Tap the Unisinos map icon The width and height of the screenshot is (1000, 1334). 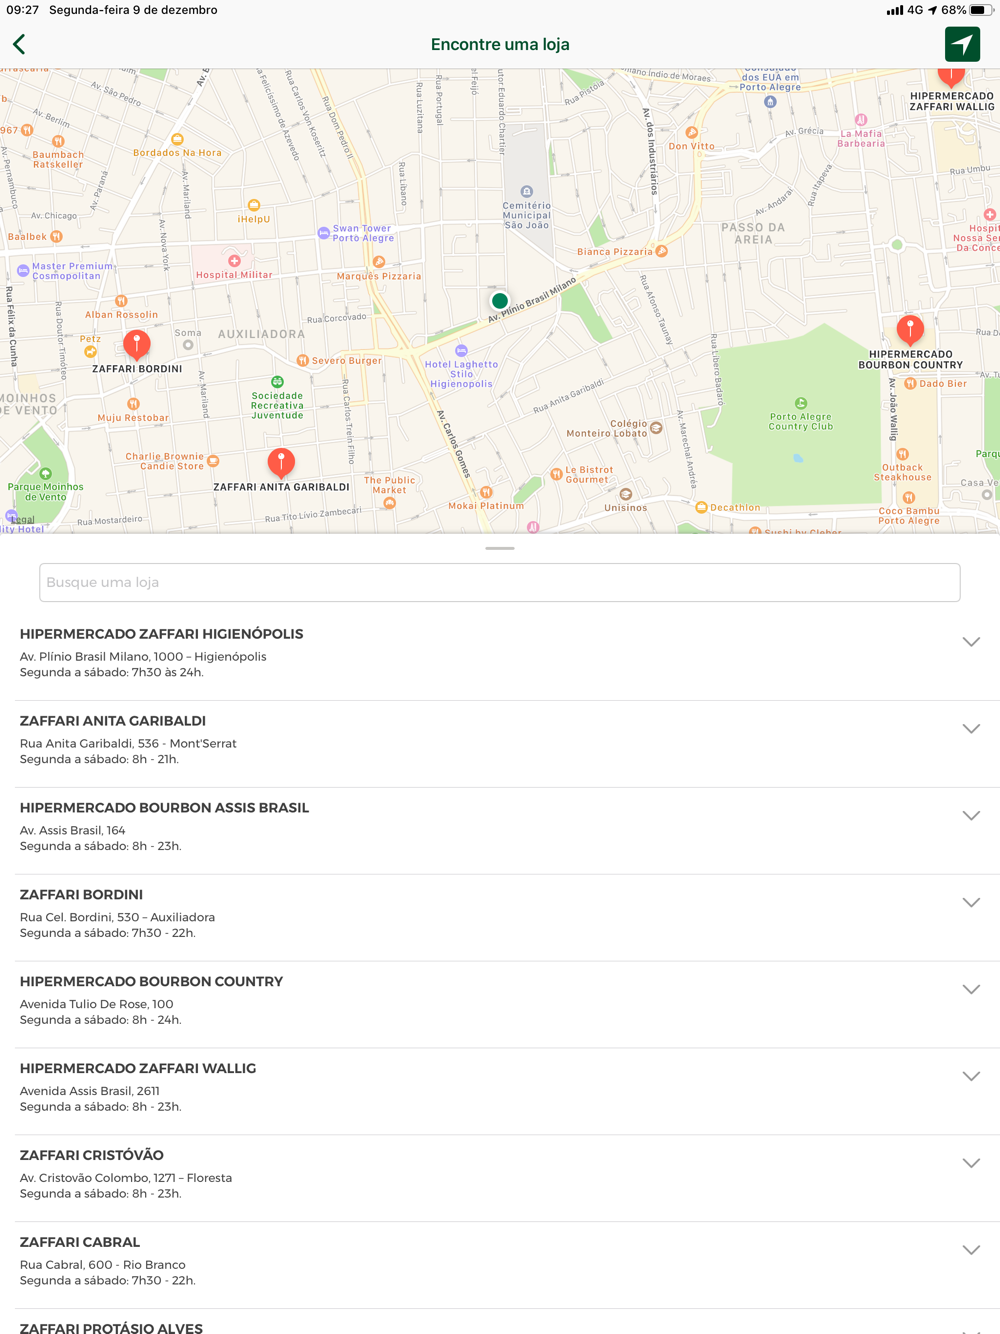[626, 494]
